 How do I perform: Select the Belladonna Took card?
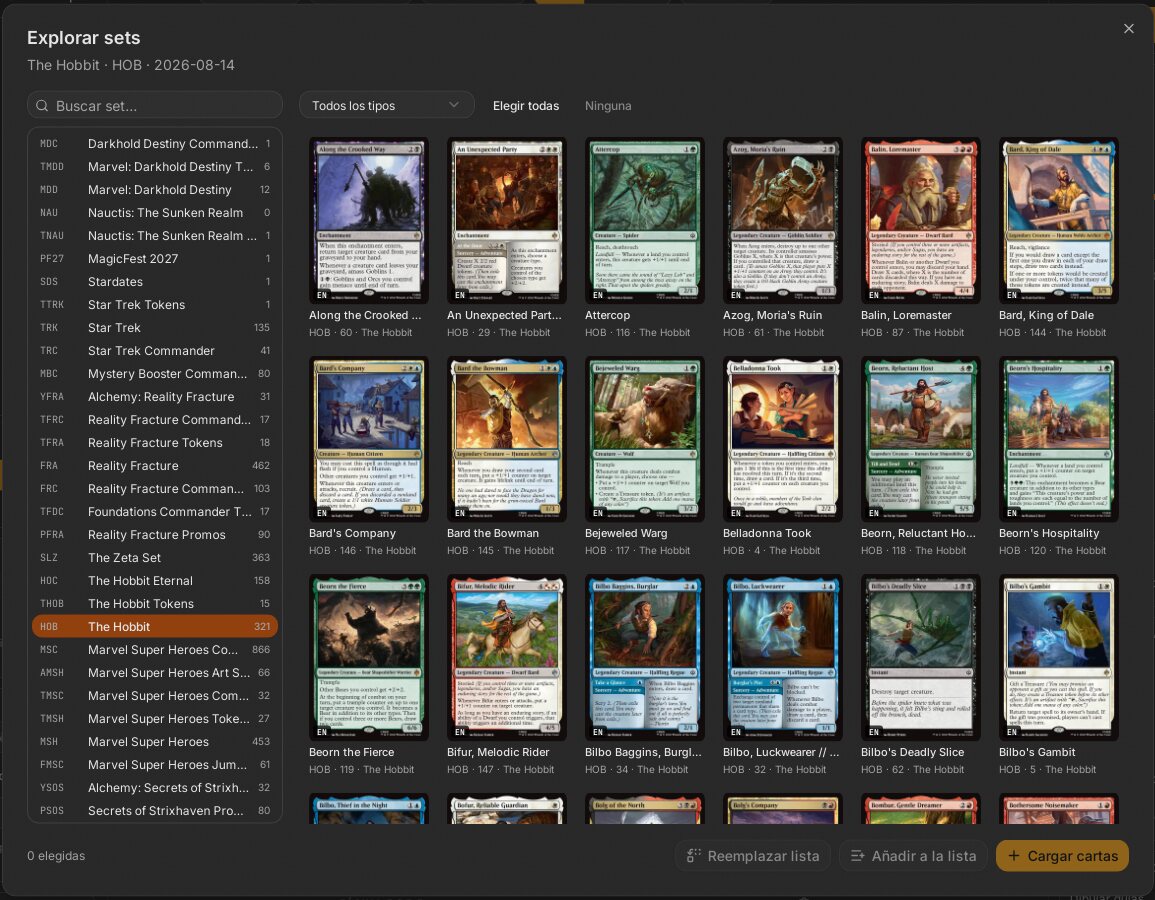pos(782,439)
